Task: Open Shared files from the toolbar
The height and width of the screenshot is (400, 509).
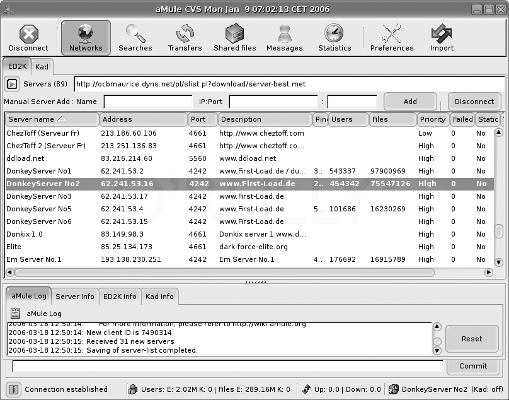Action: coord(235,38)
